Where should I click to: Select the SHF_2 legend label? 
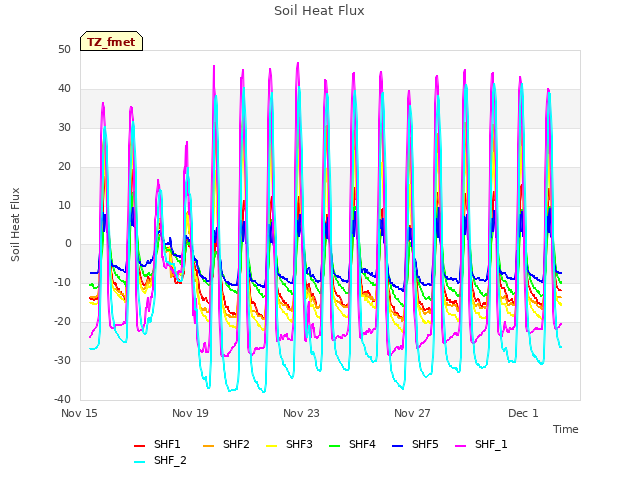170,460
